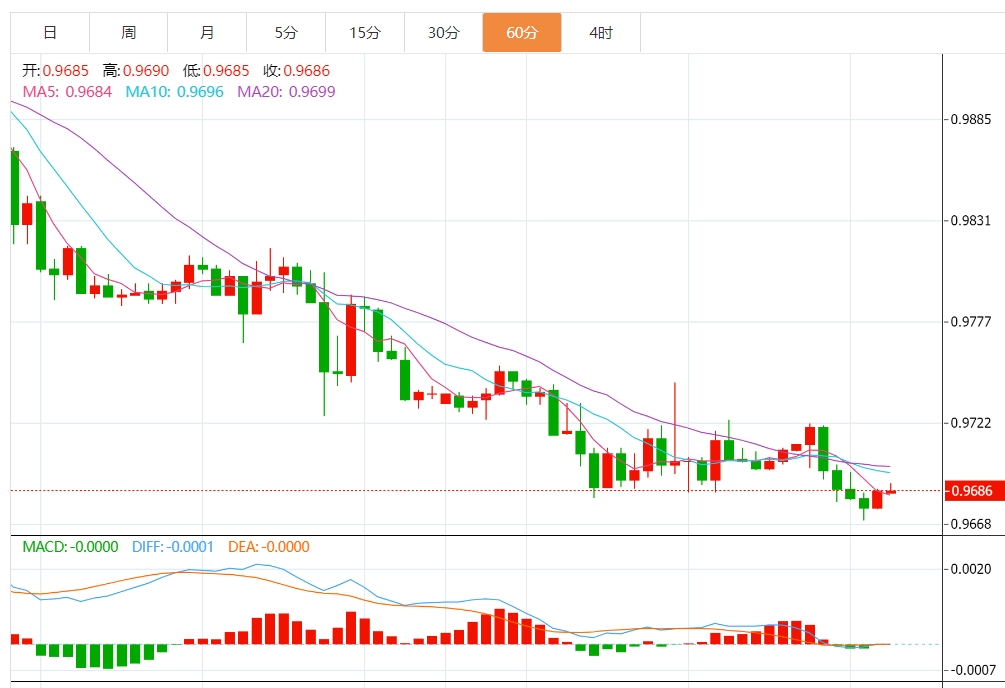Show the 30分 interval chart
The height and width of the screenshot is (688, 1005).
coord(443,33)
